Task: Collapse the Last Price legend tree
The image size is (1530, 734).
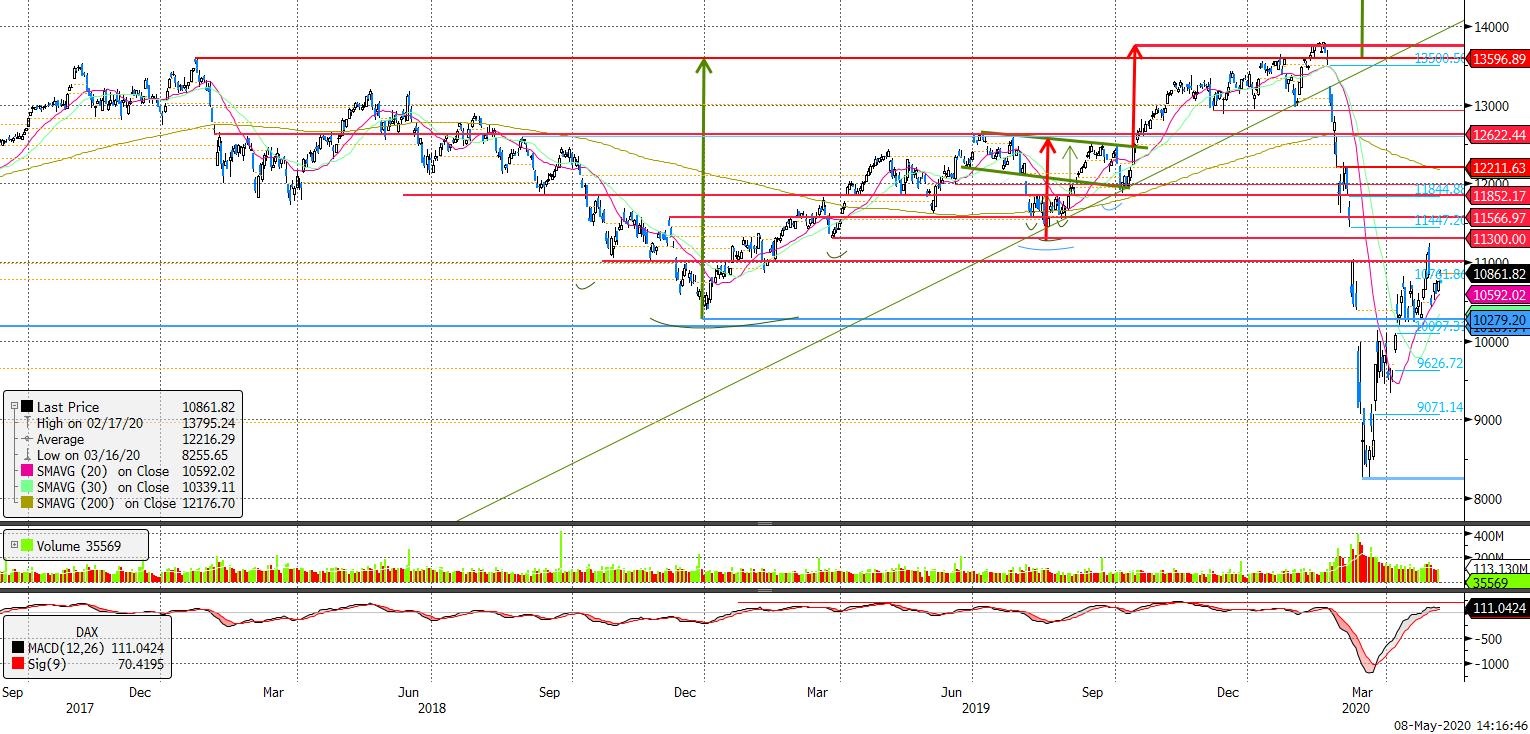Action: click(13, 407)
